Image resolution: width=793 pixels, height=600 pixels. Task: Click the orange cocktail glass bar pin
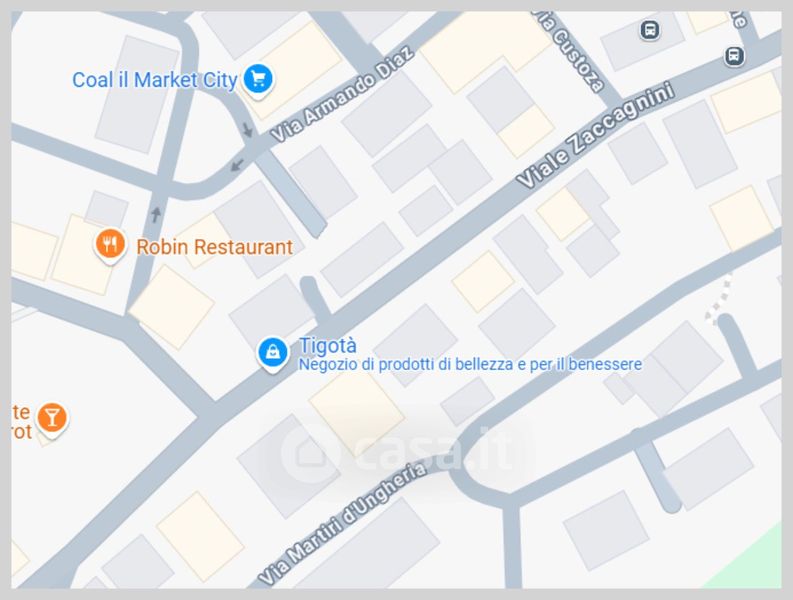tap(52, 419)
